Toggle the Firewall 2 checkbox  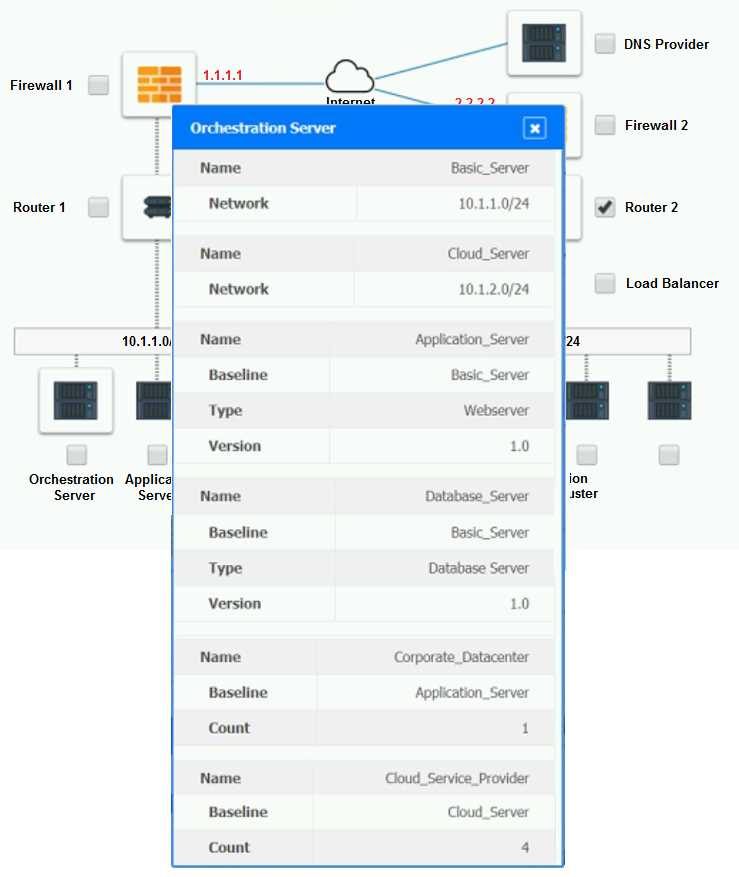pyautogui.click(x=605, y=125)
